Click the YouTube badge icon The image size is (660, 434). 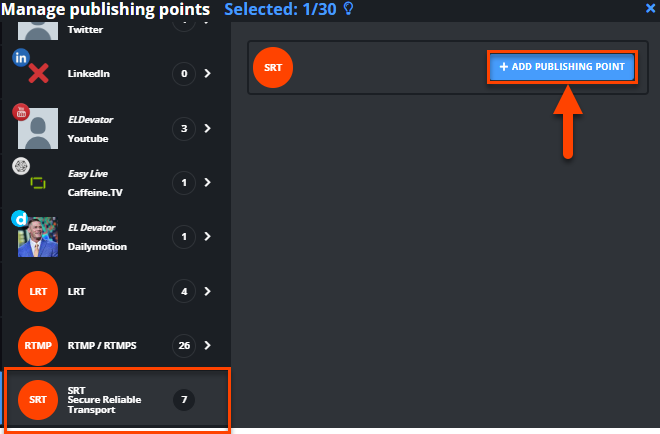coord(21,112)
